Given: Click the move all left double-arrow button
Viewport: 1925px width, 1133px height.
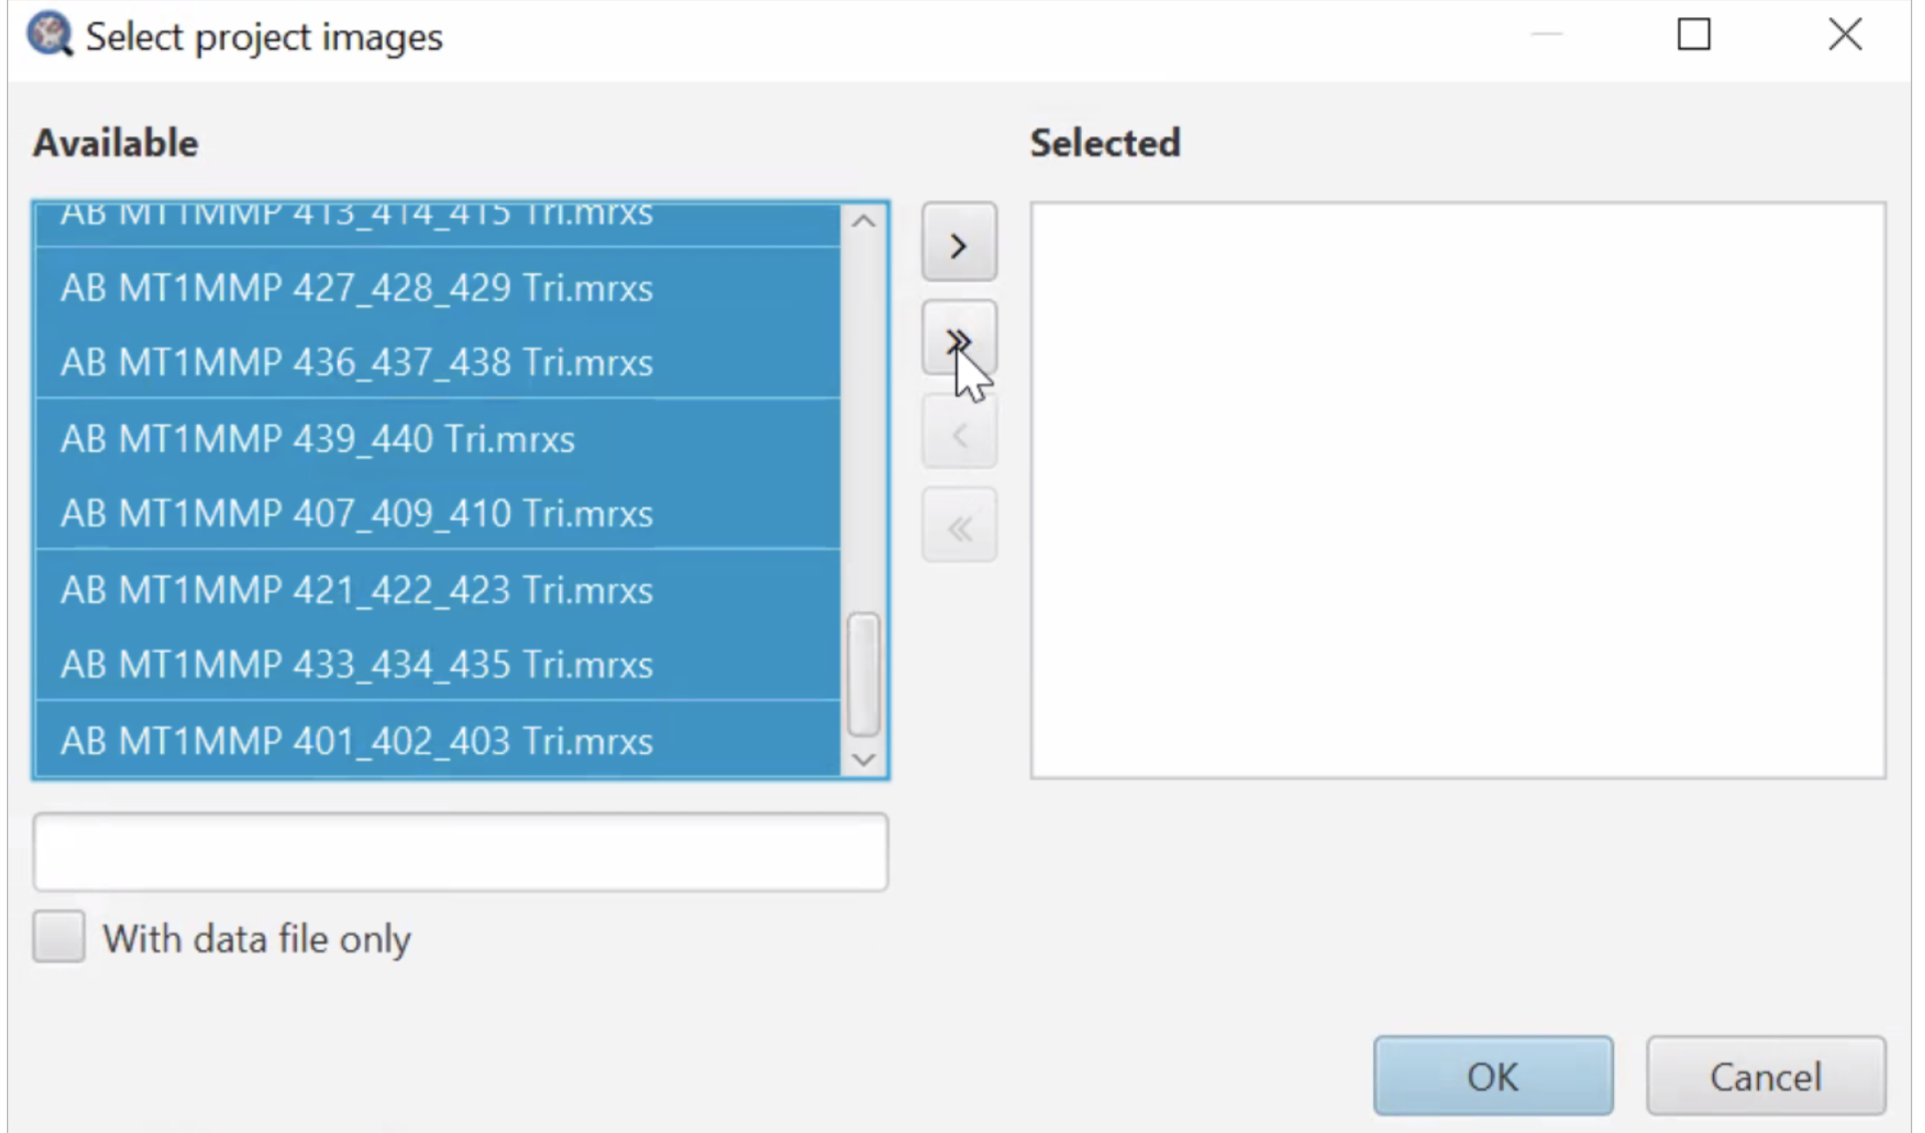Looking at the screenshot, I should 958,528.
